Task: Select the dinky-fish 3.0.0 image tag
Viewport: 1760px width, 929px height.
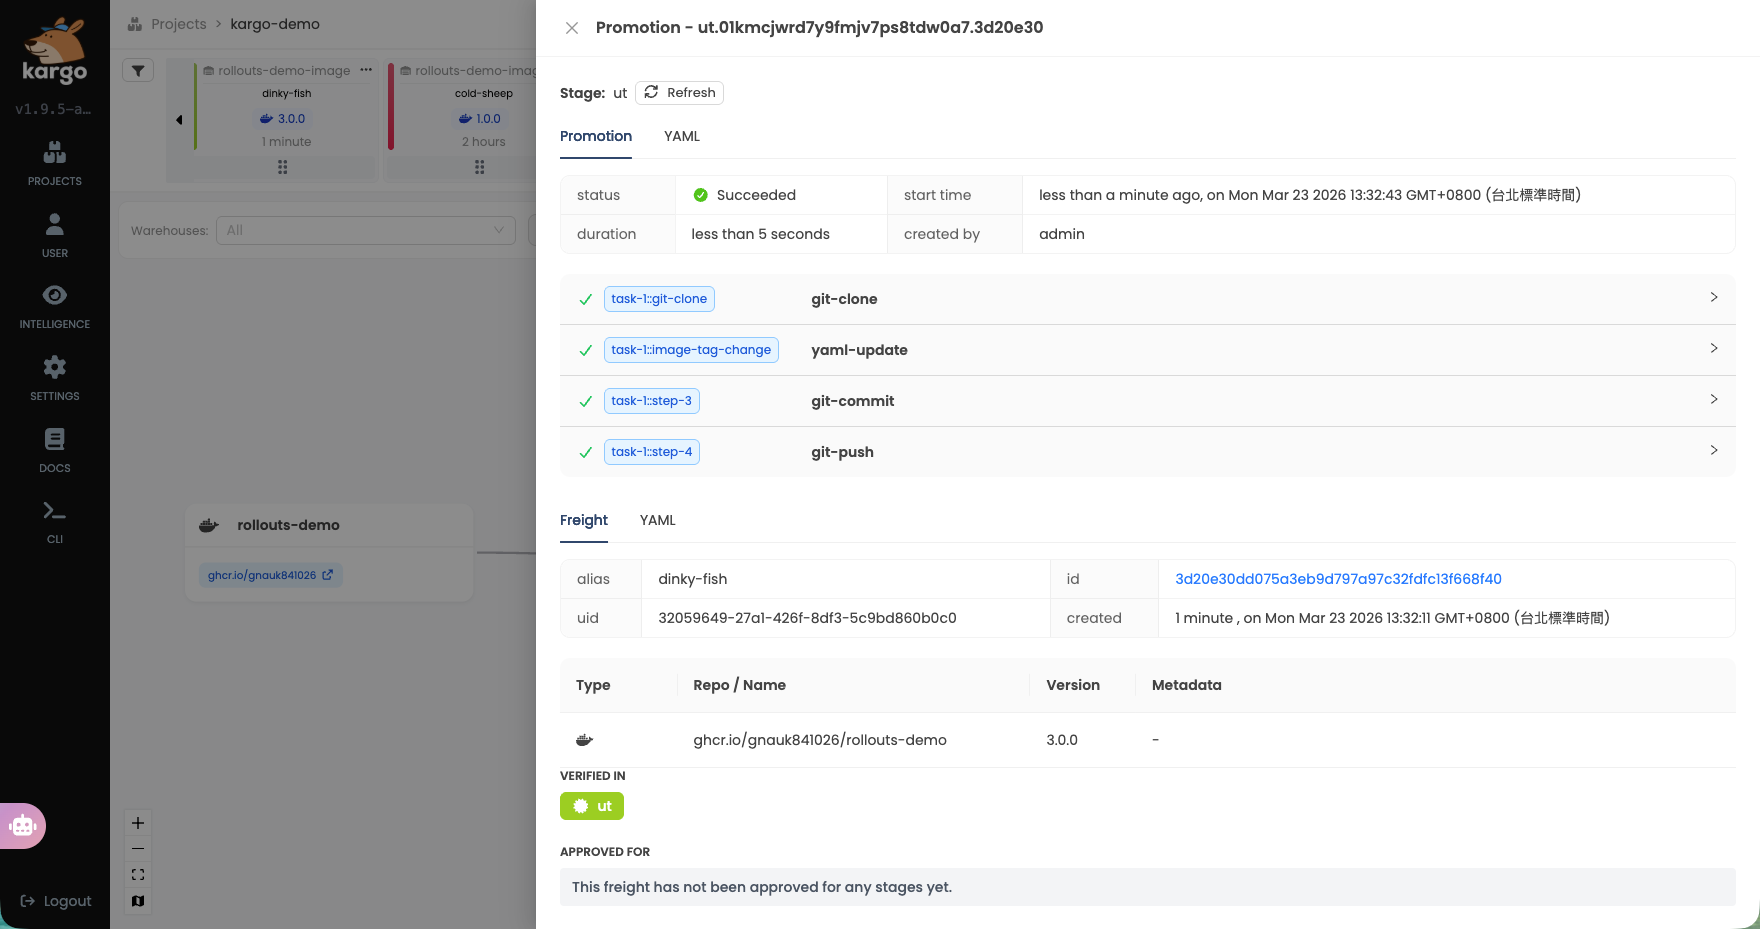Action: pyautogui.click(x=283, y=118)
